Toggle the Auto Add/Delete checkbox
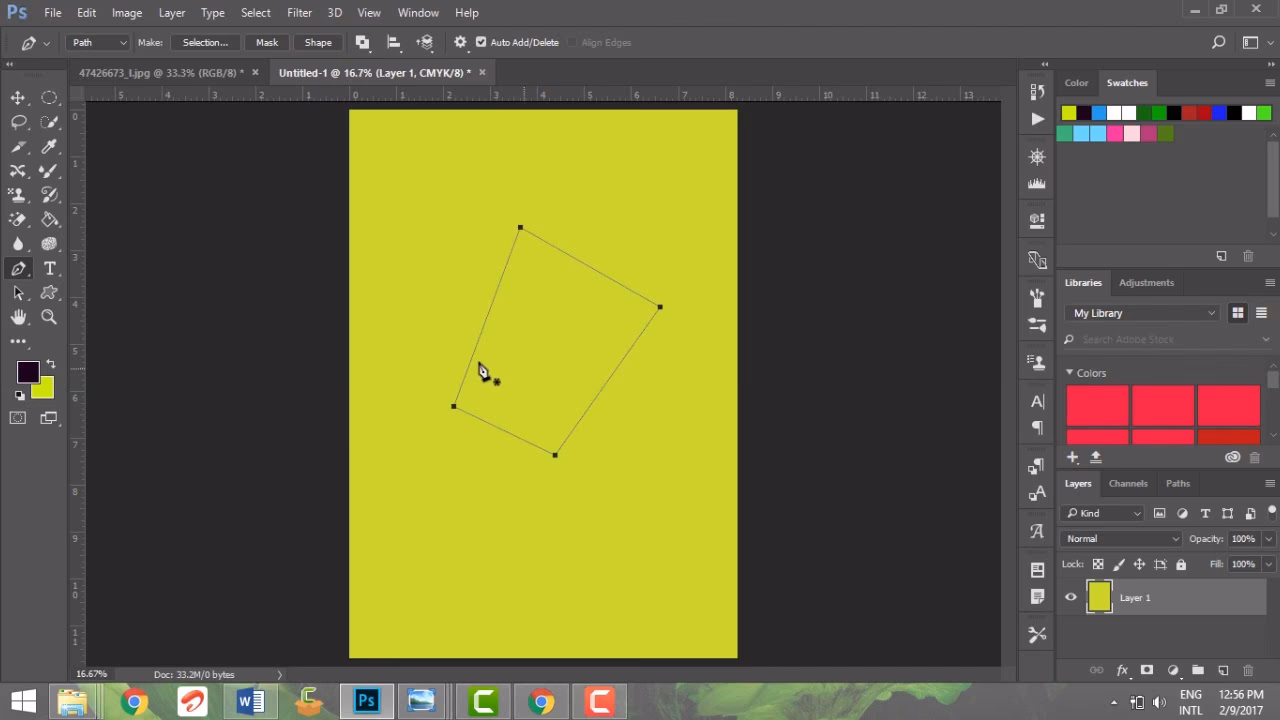 point(484,42)
